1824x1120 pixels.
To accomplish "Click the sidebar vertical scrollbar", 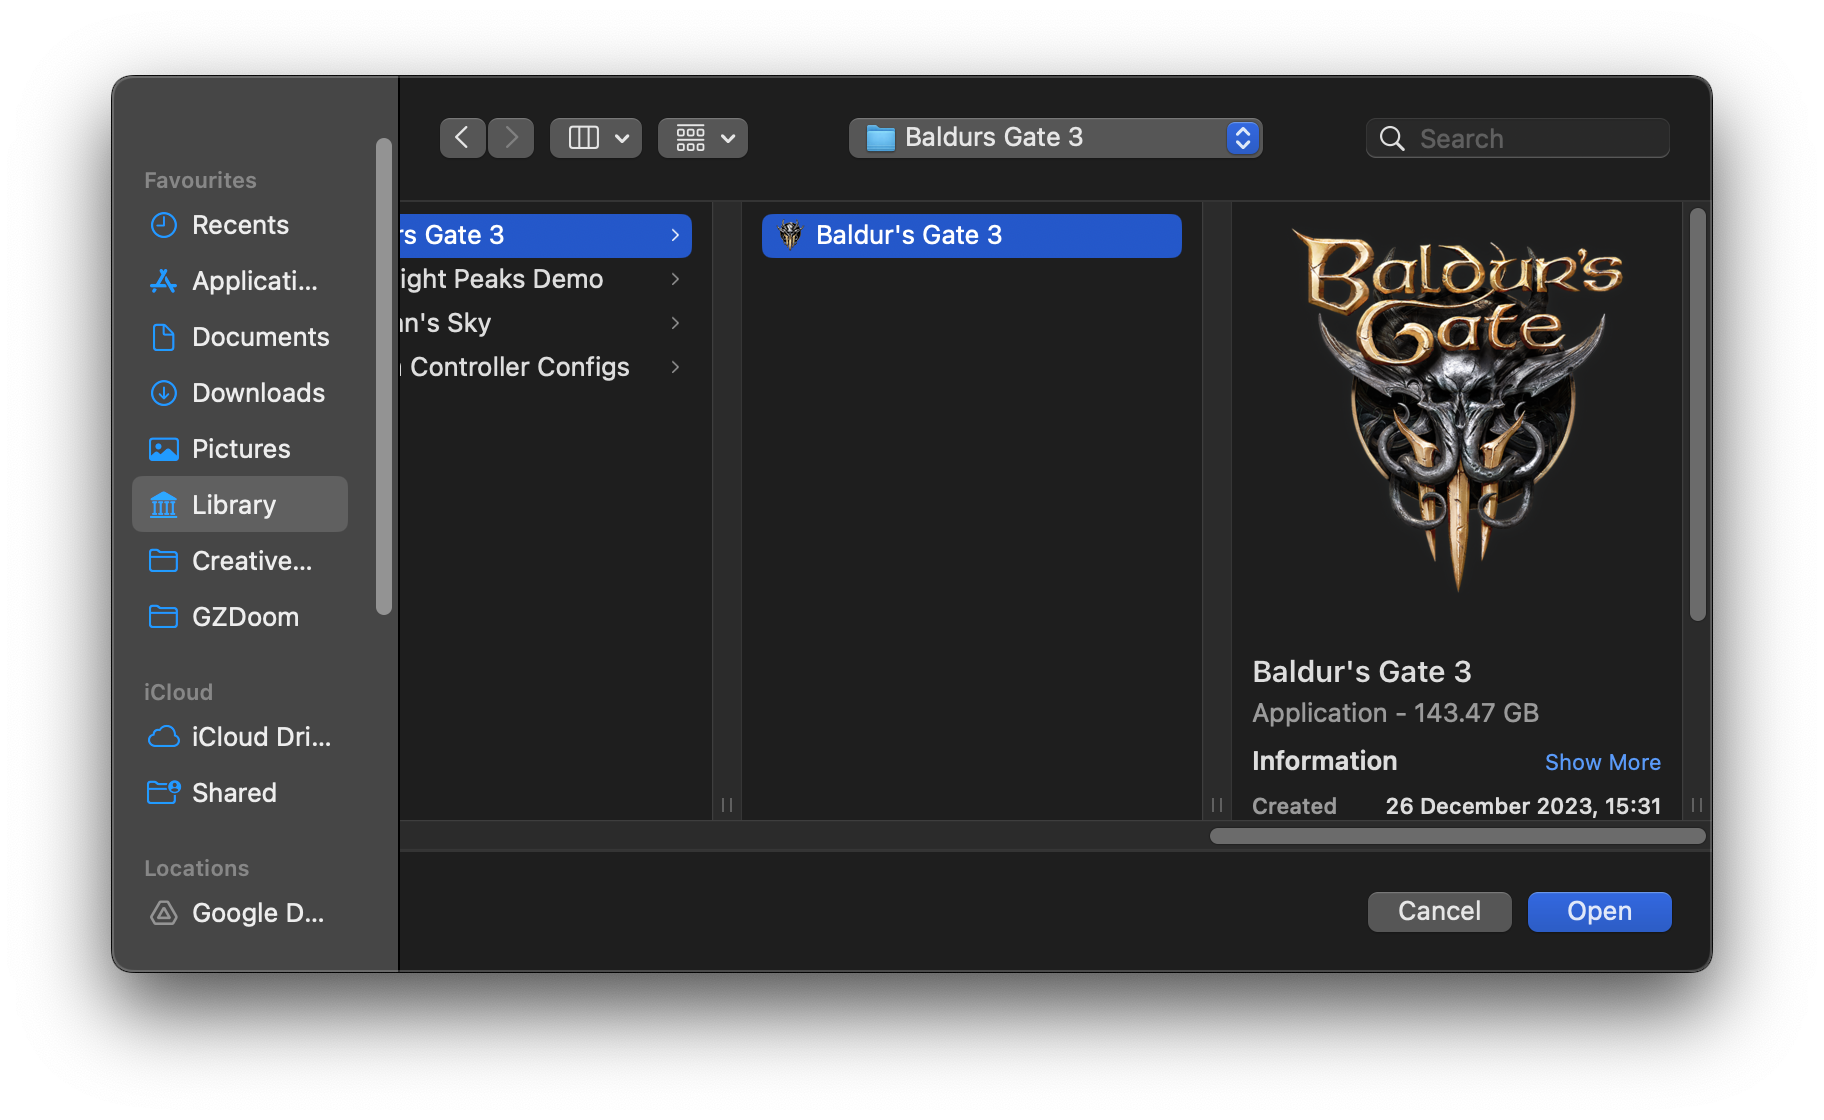I will (x=384, y=376).
